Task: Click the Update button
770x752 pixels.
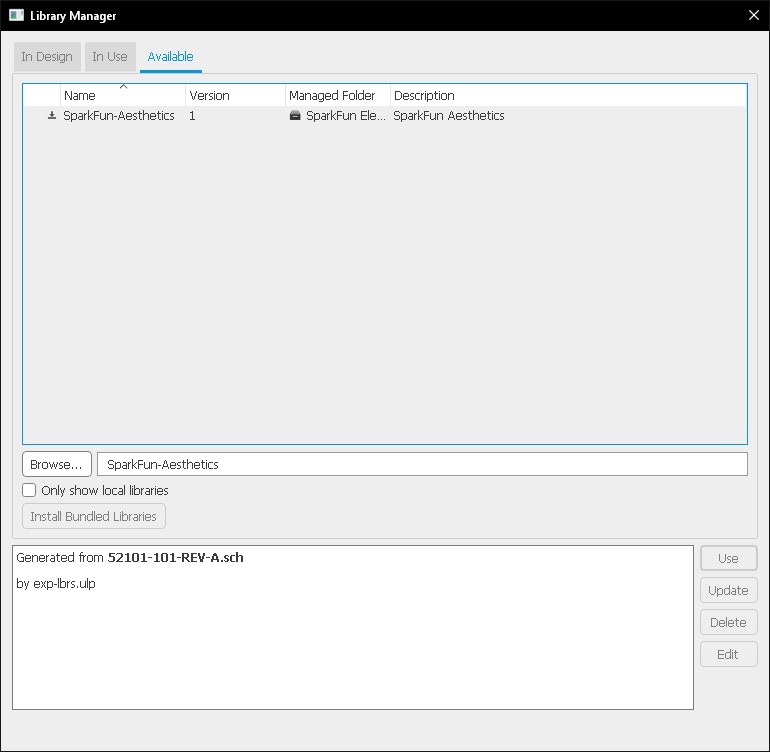Action: point(728,590)
